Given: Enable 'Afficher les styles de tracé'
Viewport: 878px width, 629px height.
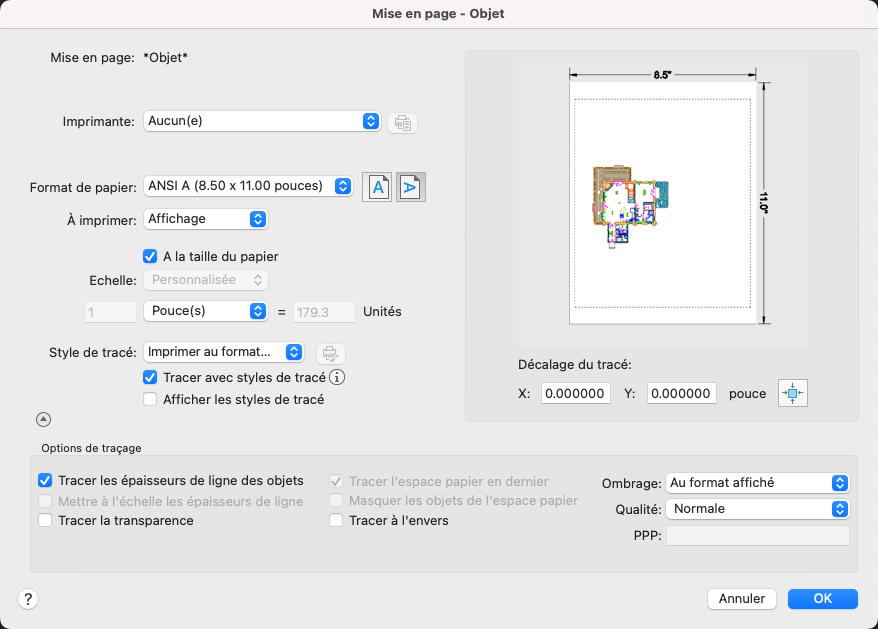Looking at the screenshot, I should pos(151,400).
